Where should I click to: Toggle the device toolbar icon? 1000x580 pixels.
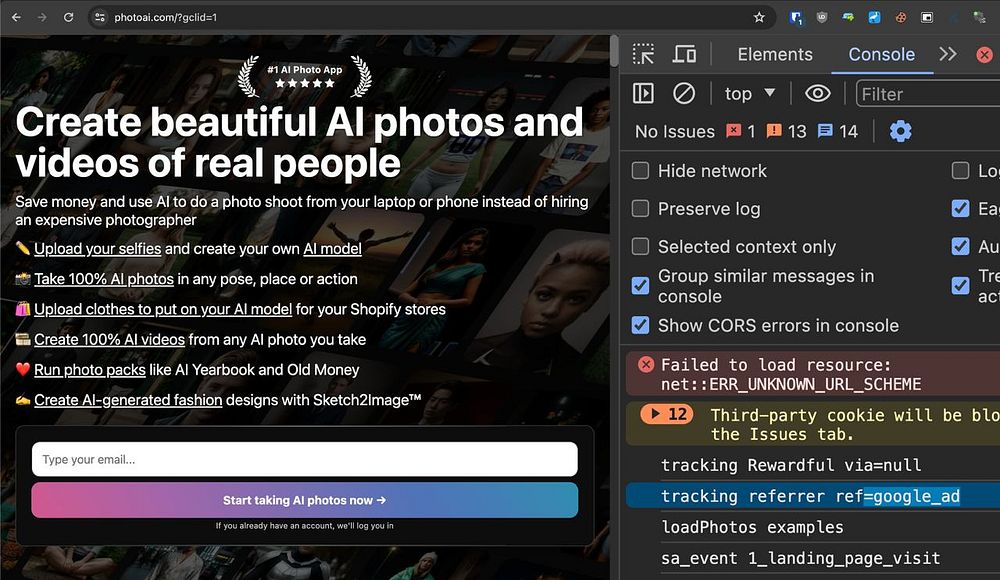[684, 54]
